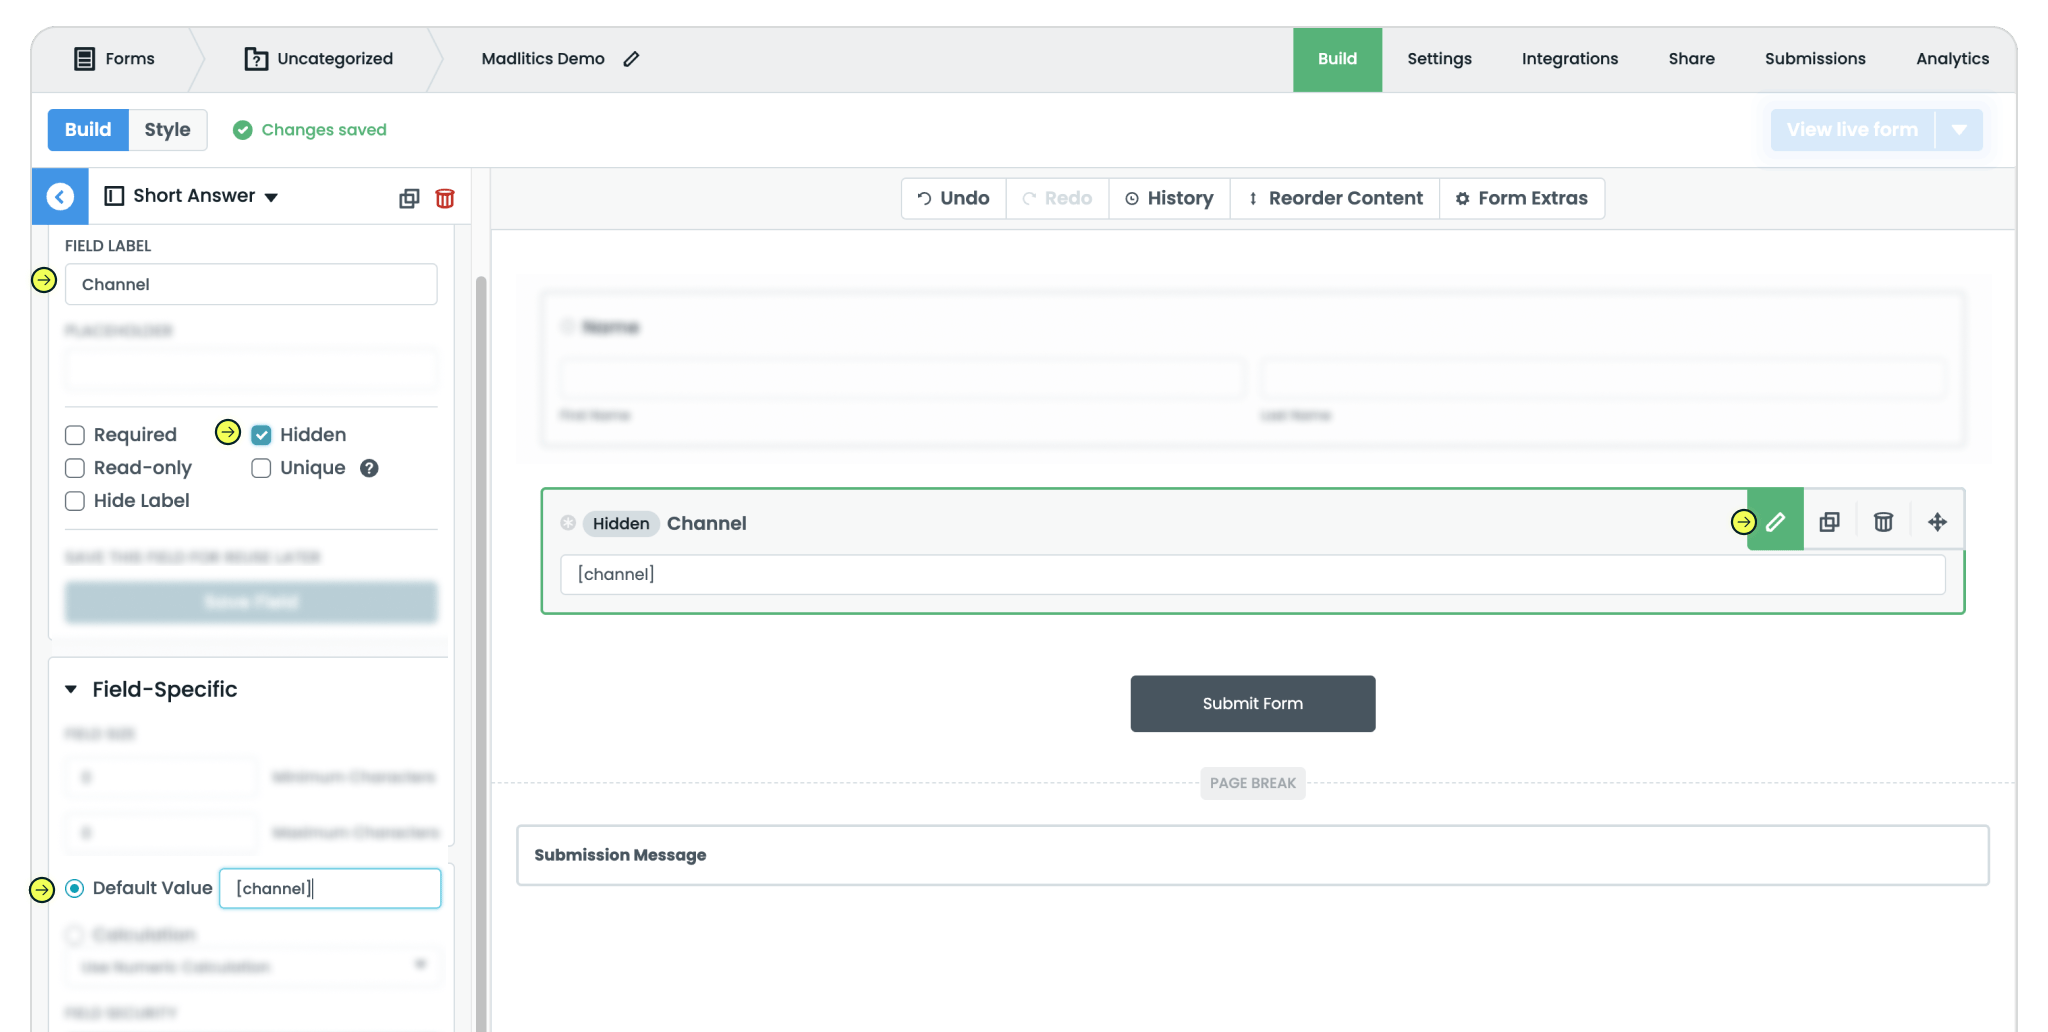Screen dimensions: 2048x1032
Task: Click the PAGE BREAK marker
Action: (x=1252, y=783)
